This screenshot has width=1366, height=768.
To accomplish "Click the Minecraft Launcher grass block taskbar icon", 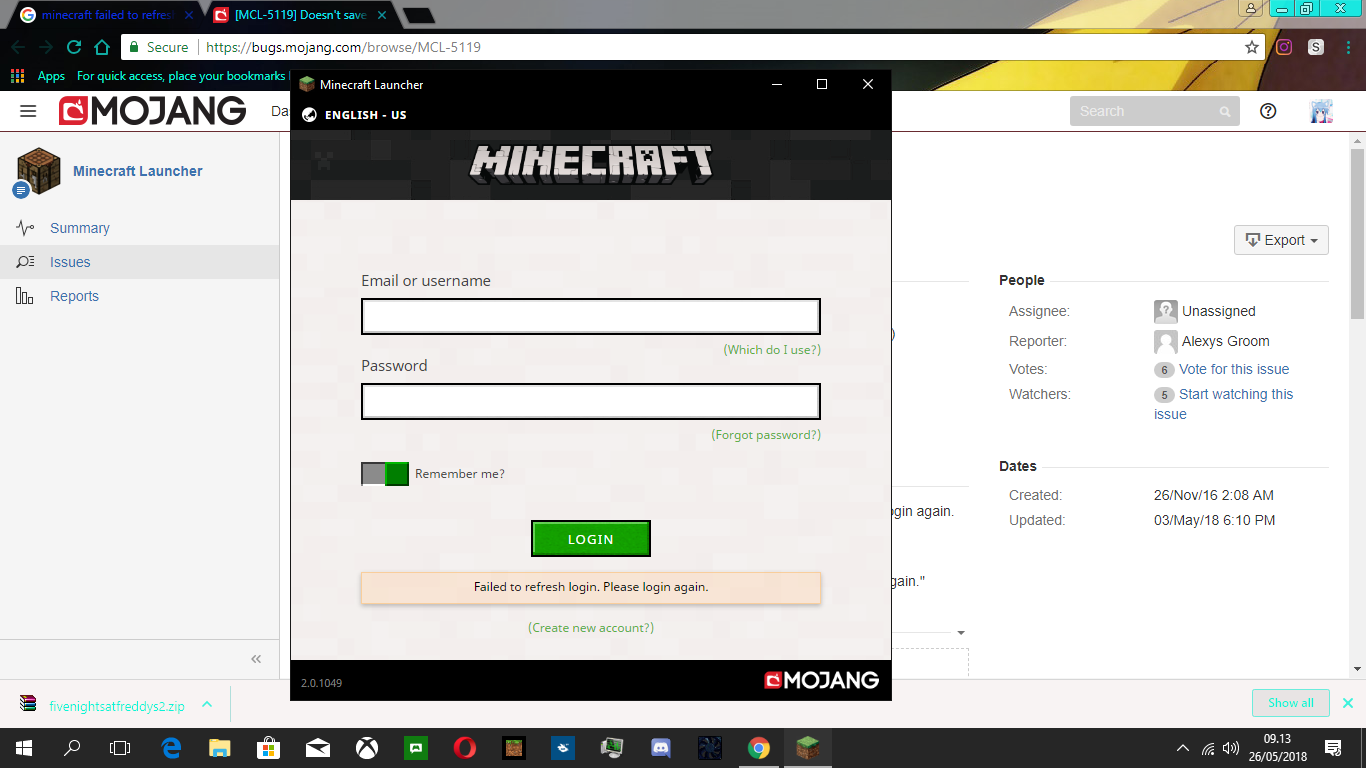I will pyautogui.click(x=808, y=747).
